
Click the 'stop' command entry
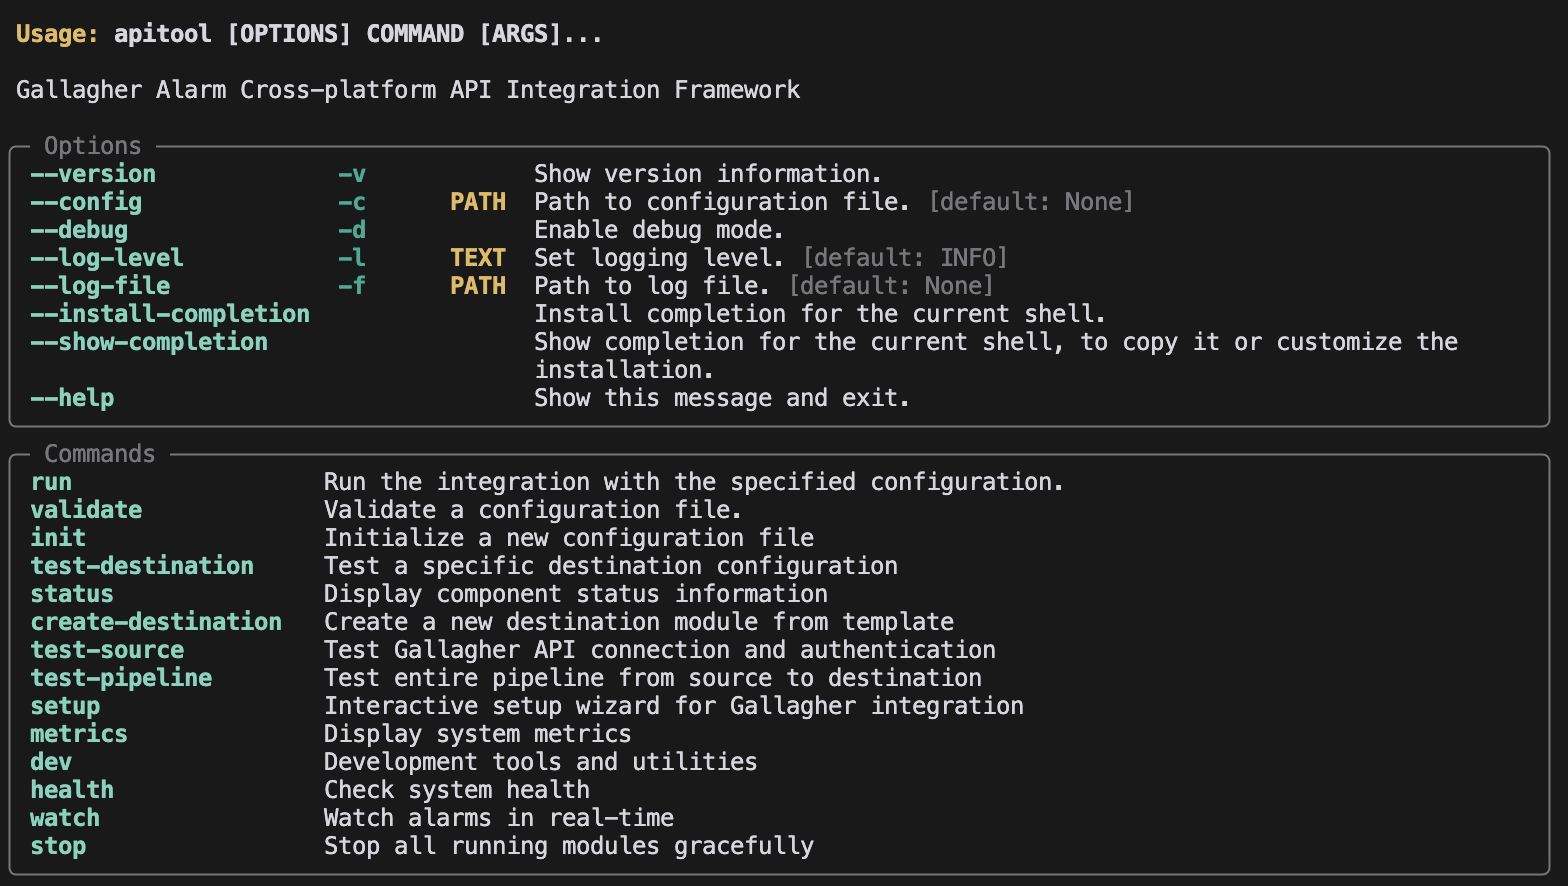[58, 846]
